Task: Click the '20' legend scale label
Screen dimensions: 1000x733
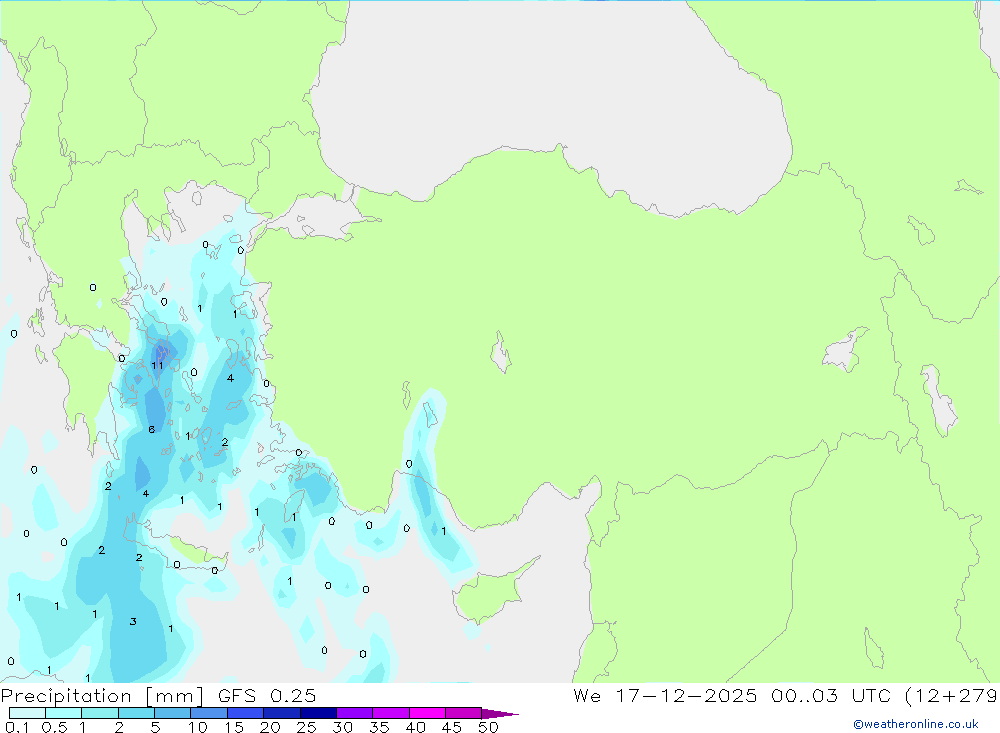Action: pyautogui.click(x=270, y=727)
